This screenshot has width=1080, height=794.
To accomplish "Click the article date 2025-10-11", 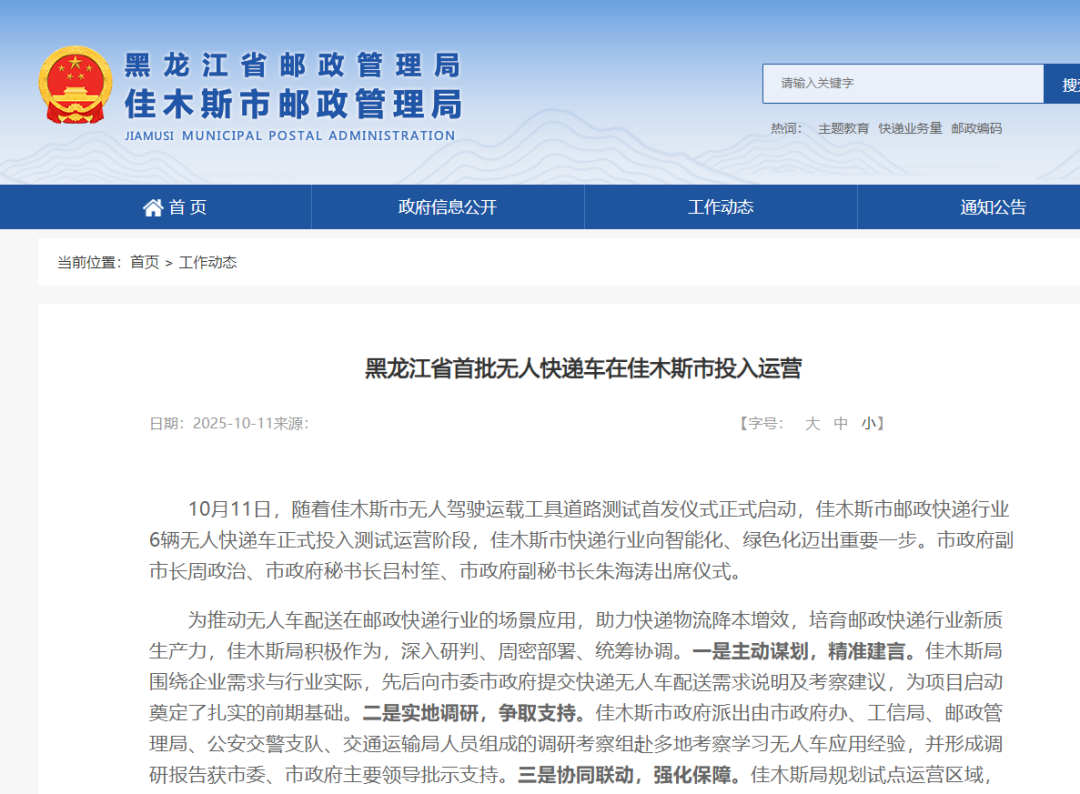I will 233,423.
